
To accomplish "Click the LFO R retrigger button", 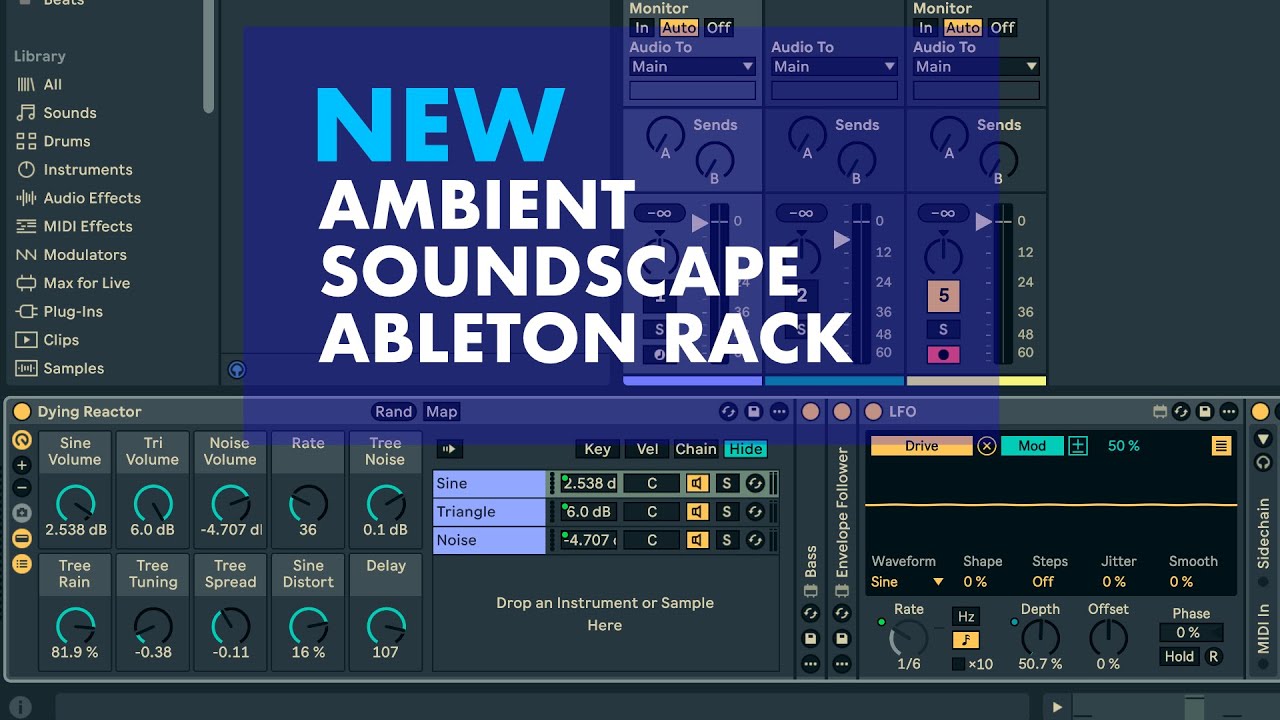I will pyautogui.click(x=1213, y=657).
